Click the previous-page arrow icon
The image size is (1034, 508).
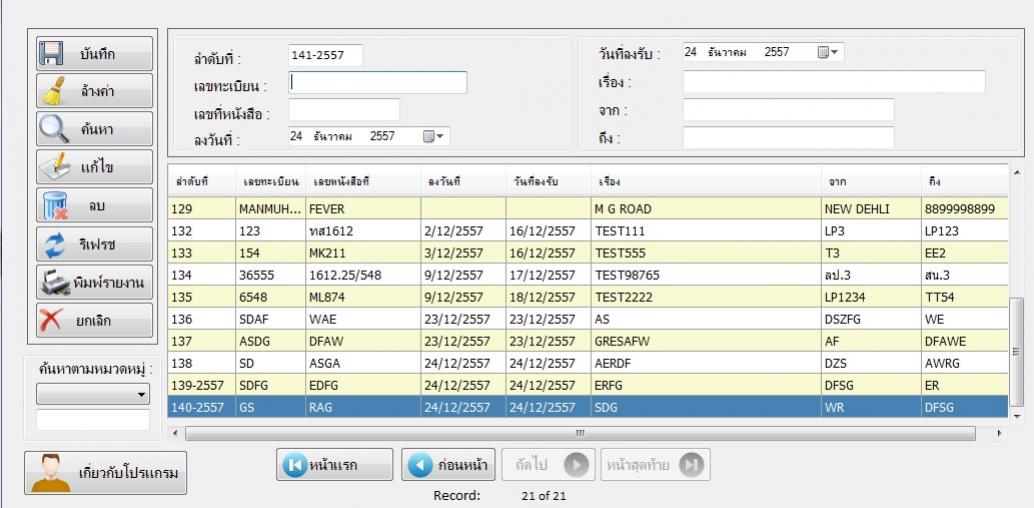point(419,465)
